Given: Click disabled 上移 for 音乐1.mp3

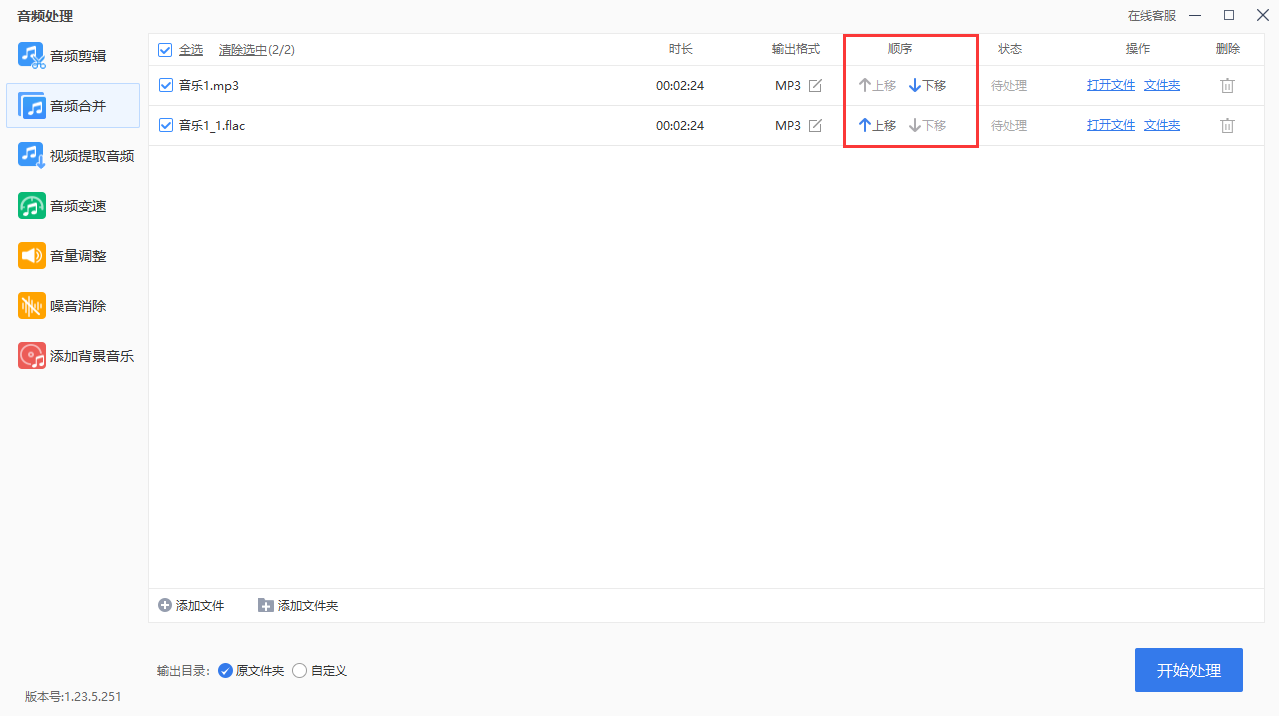Looking at the screenshot, I should [877, 86].
